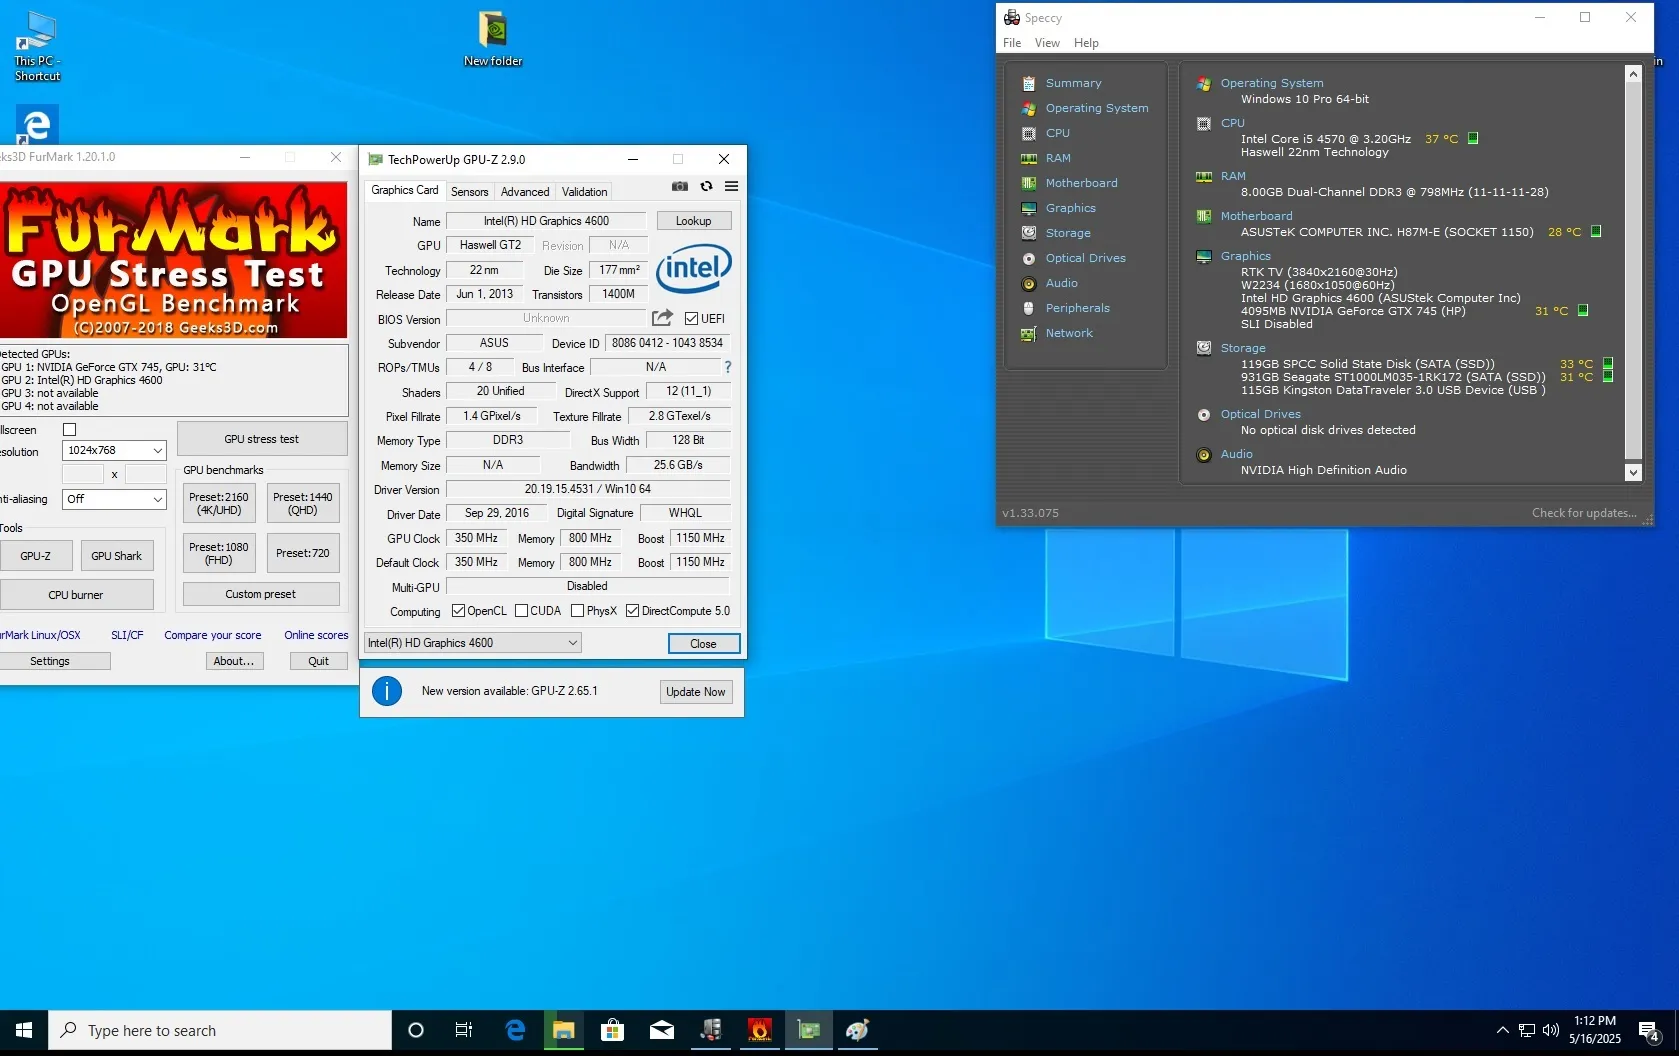Switch to the Advanced tab in GPU-Z

point(525,192)
